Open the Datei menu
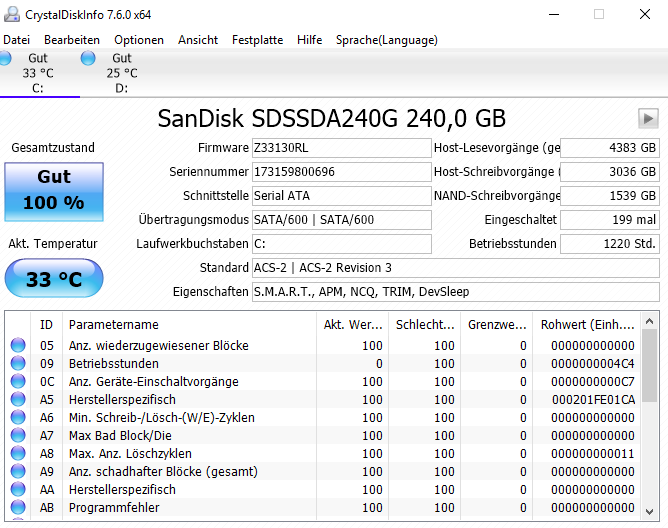 point(17,40)
